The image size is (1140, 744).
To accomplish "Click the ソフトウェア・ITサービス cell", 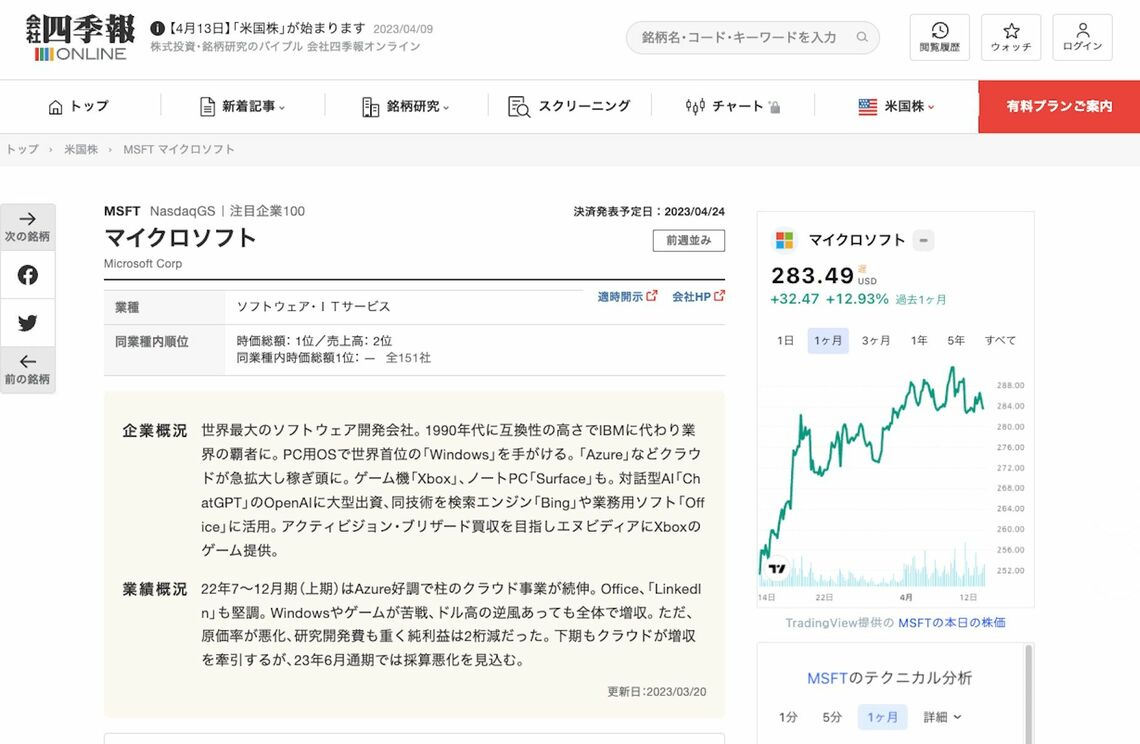I will pyautogui.click(x=313, y=307).
